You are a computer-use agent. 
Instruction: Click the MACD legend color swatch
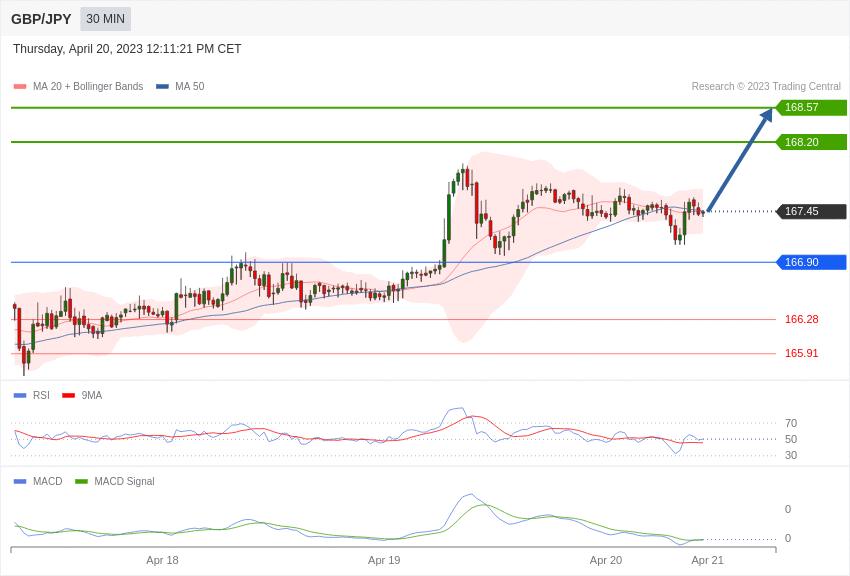click(x=20, y=481)
